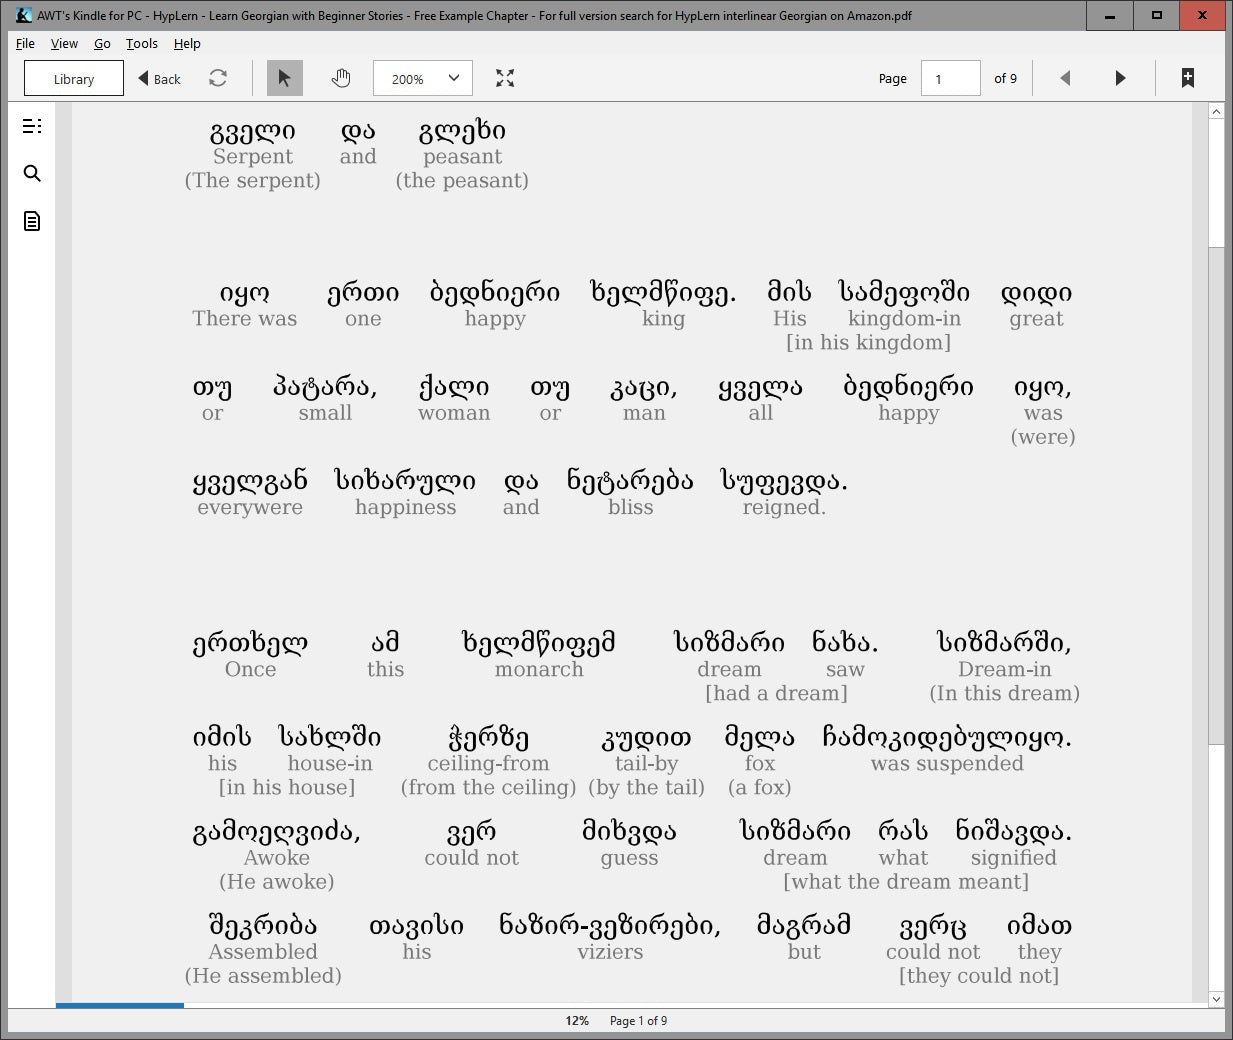Go back using the Back button
1233x1040 pixels.
click(x=158, y=78)
